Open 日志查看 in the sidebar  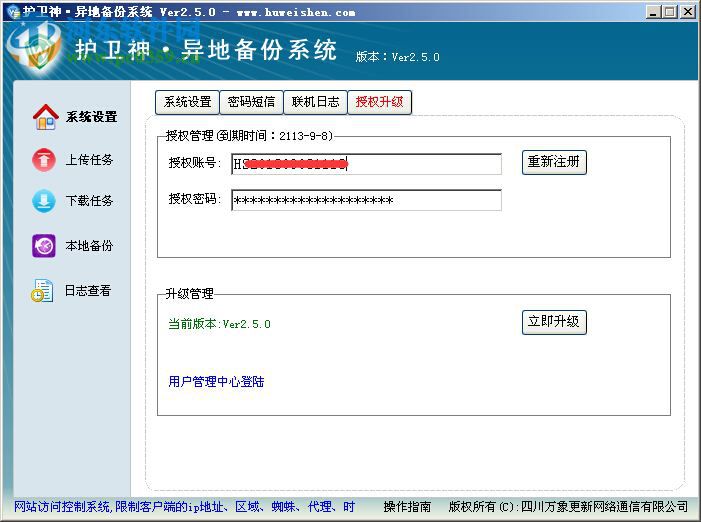(88, 291)
